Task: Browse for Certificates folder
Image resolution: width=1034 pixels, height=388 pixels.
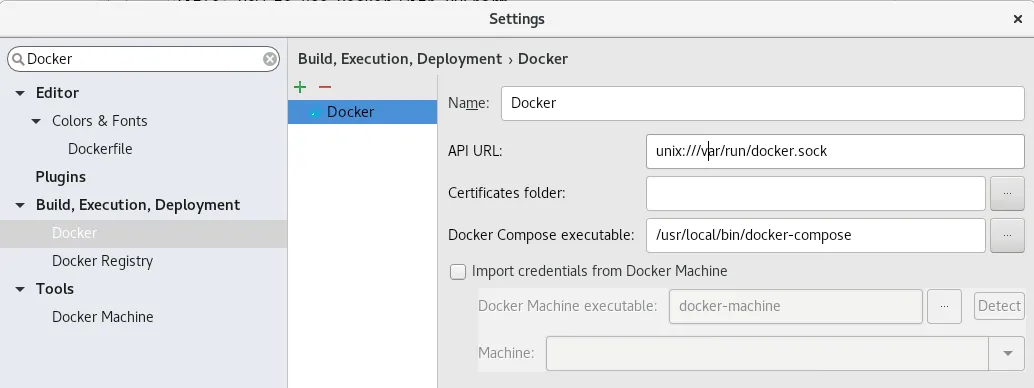Action: [x=1007, y=193]
